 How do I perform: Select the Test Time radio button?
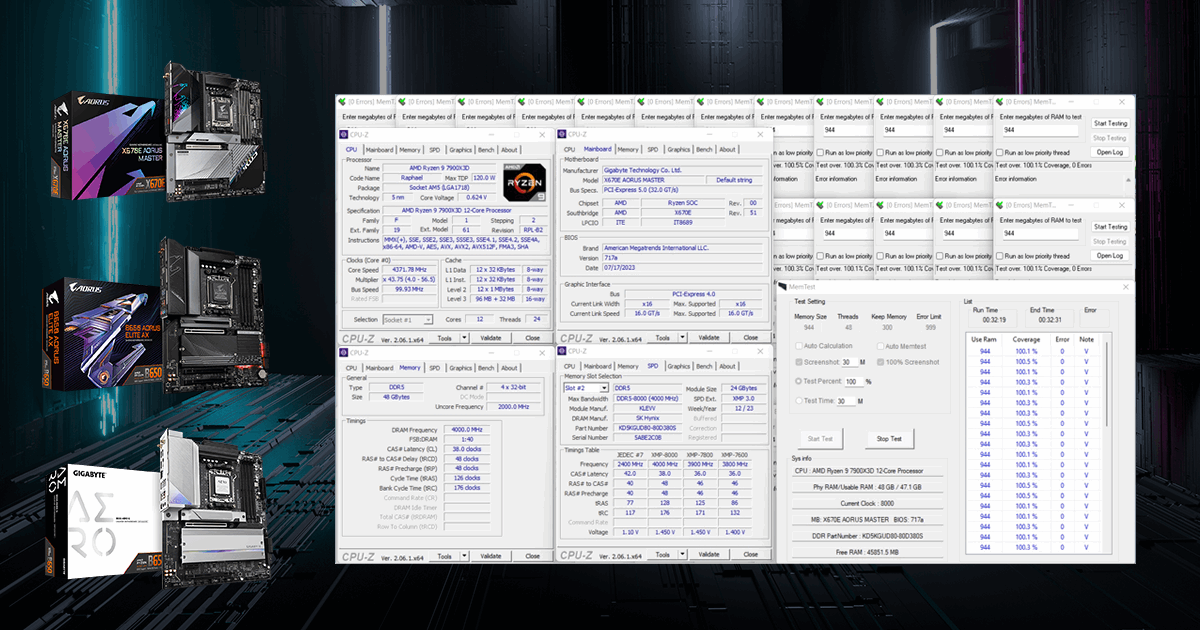(x=799, y=400)
